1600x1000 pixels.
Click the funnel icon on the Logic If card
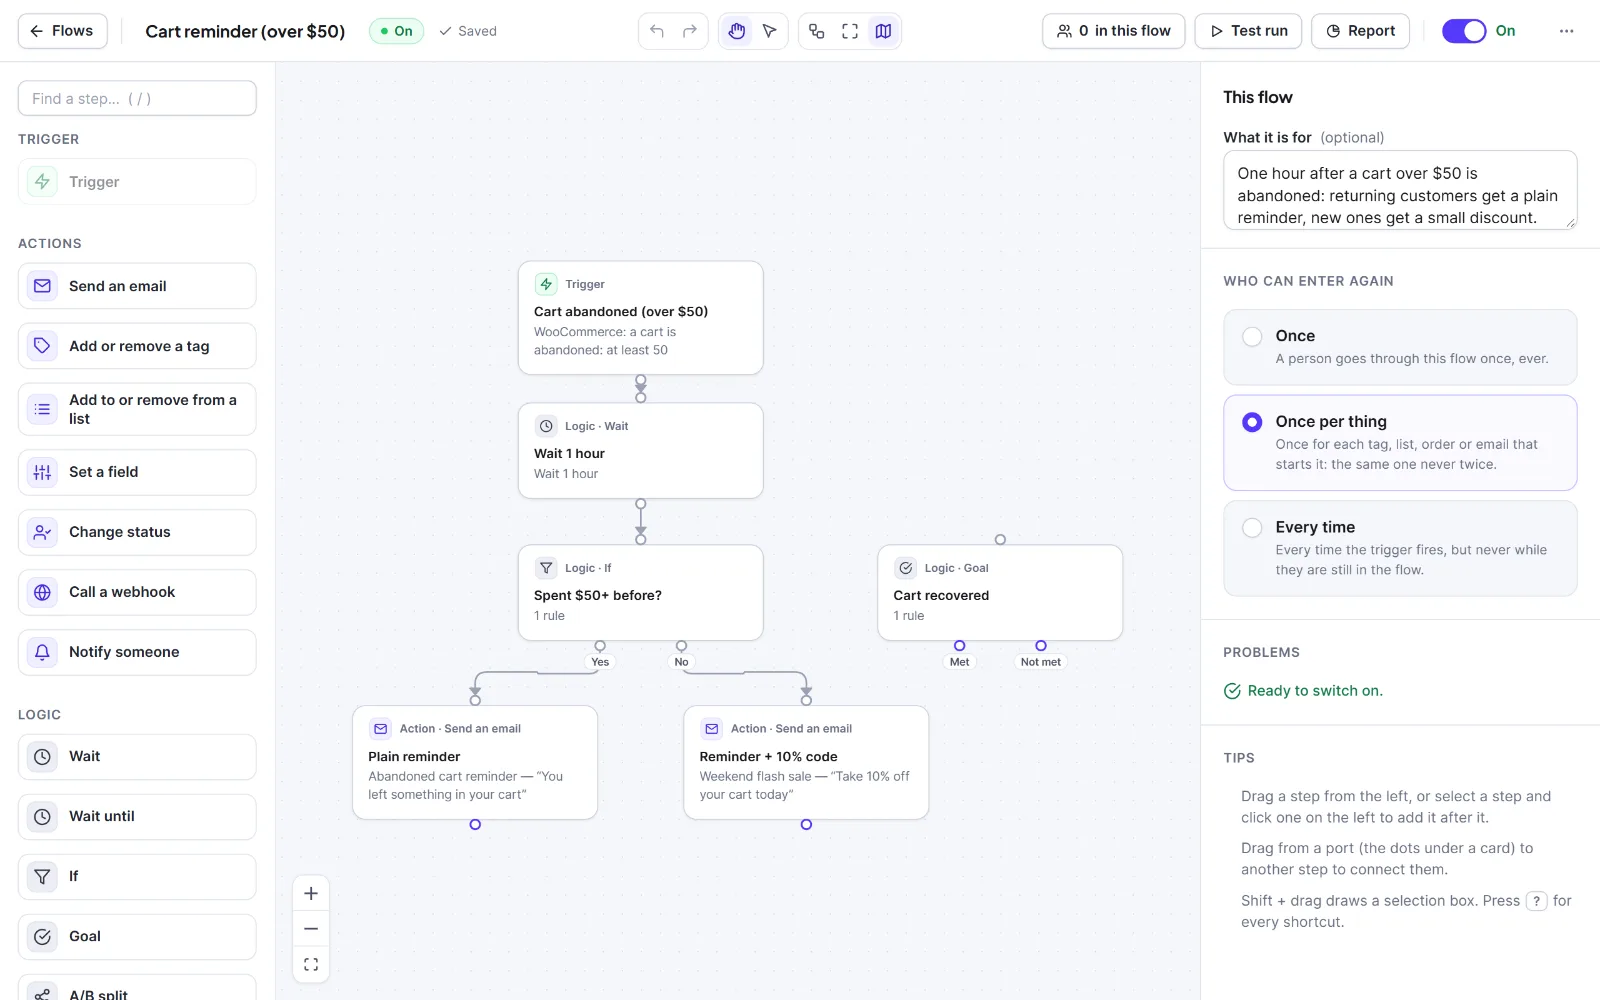546,568
